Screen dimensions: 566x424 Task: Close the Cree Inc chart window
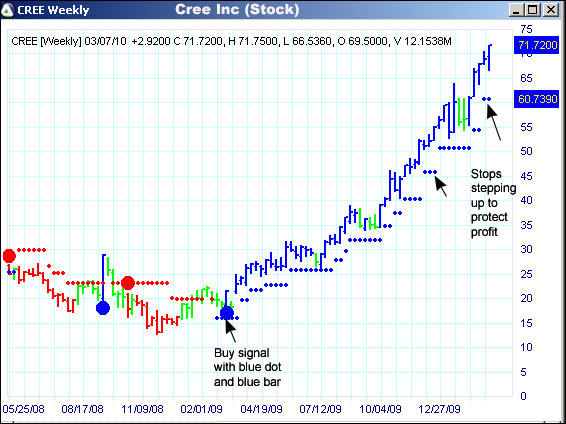coord(550,10)
